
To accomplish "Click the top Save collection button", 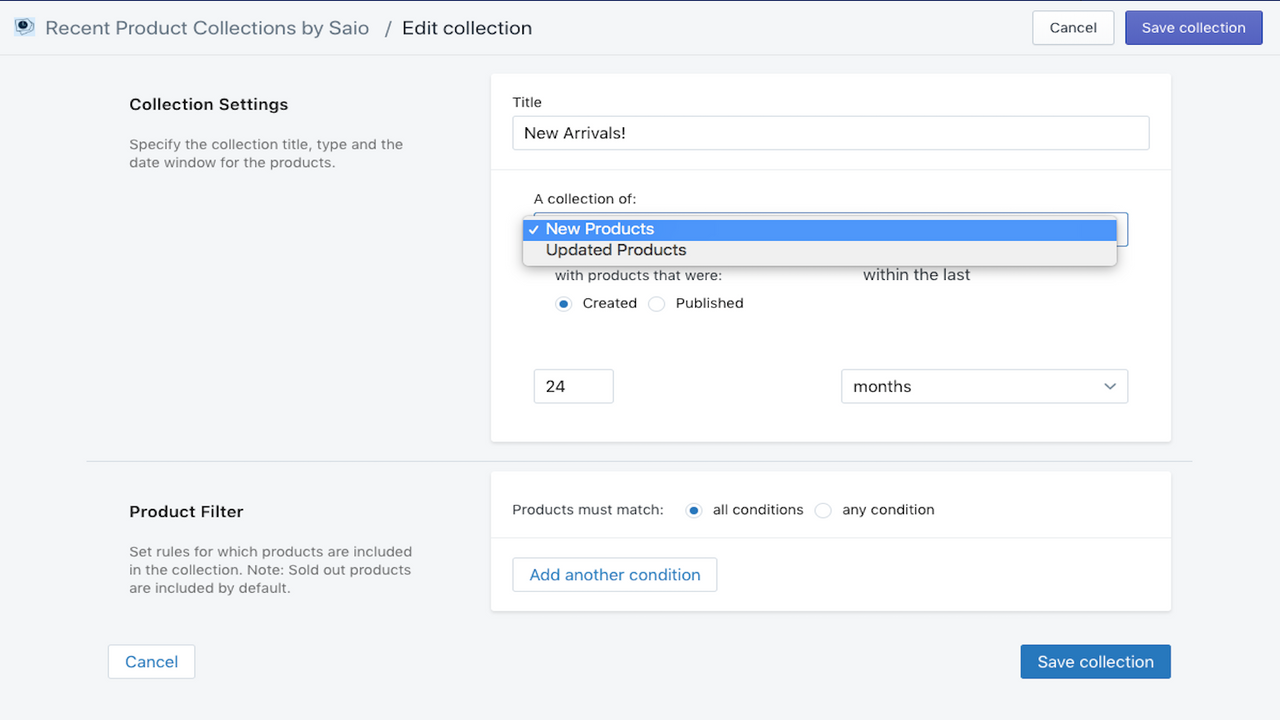I will [x=1193, y=28].
